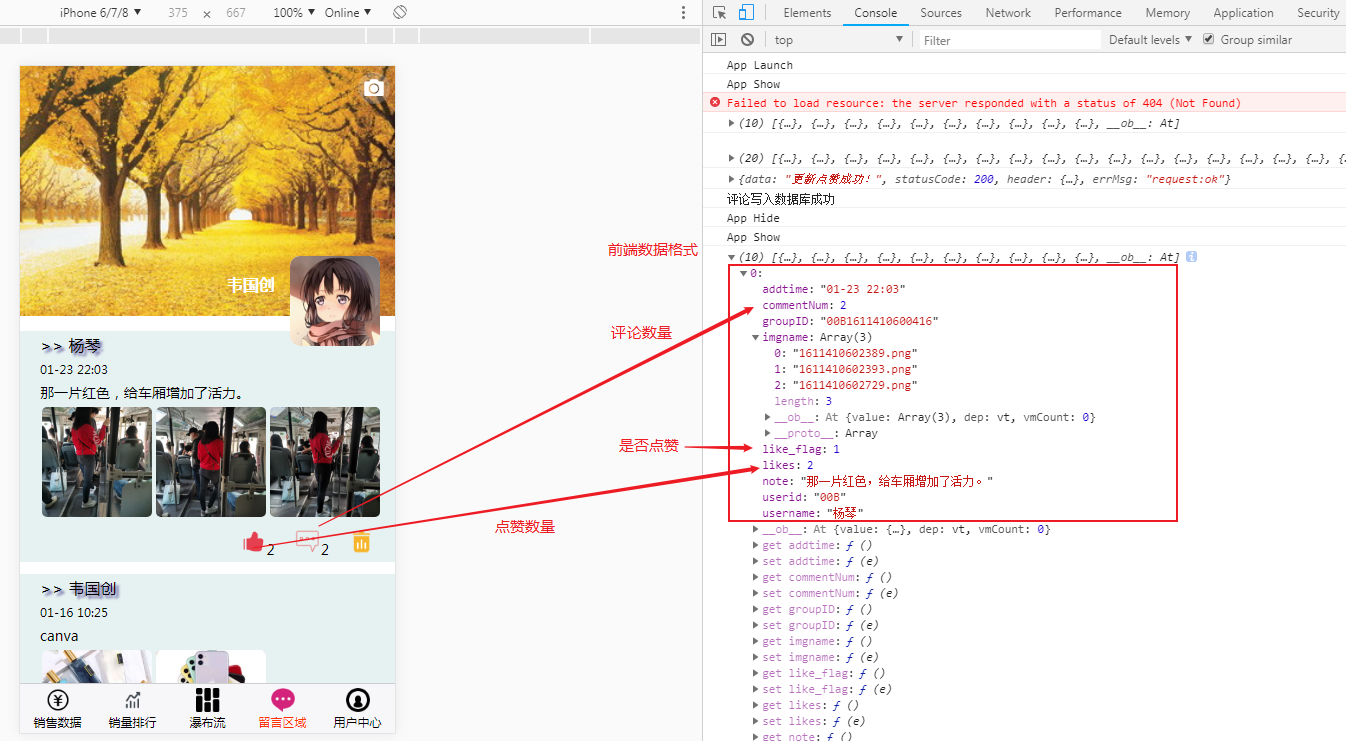This screenshot has height=741, width=1346.
Task: Open the Default levels dropdown
Action: click(1147, 39)
